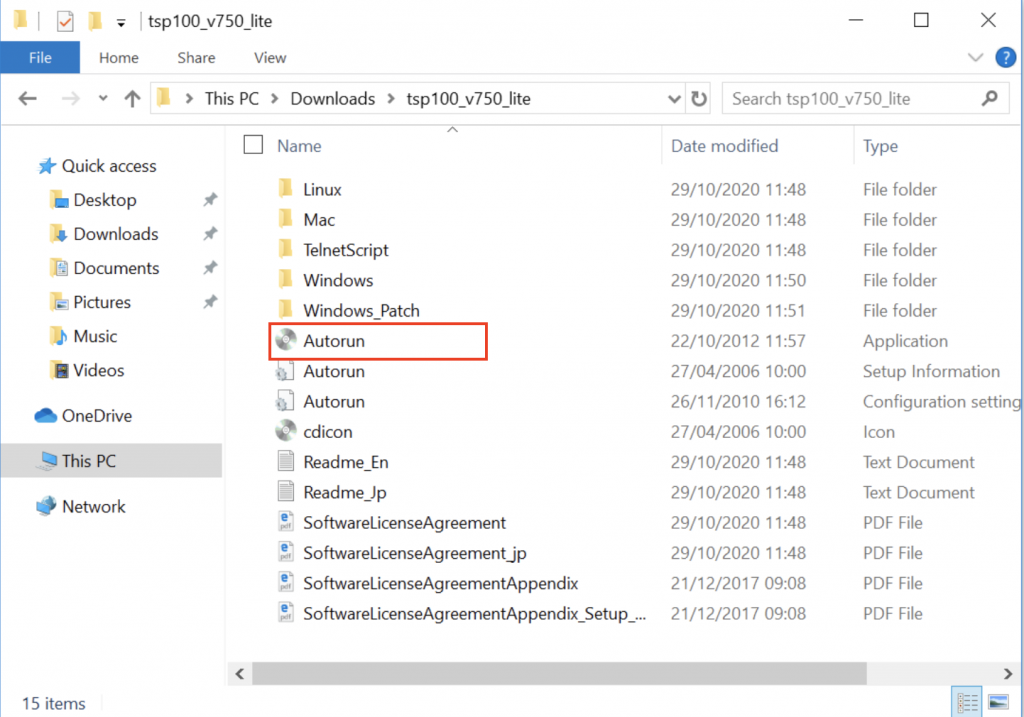
Task: Select the SoftwareLicenseAgreementAppendix PDF icon
Action: coord(285,582)
